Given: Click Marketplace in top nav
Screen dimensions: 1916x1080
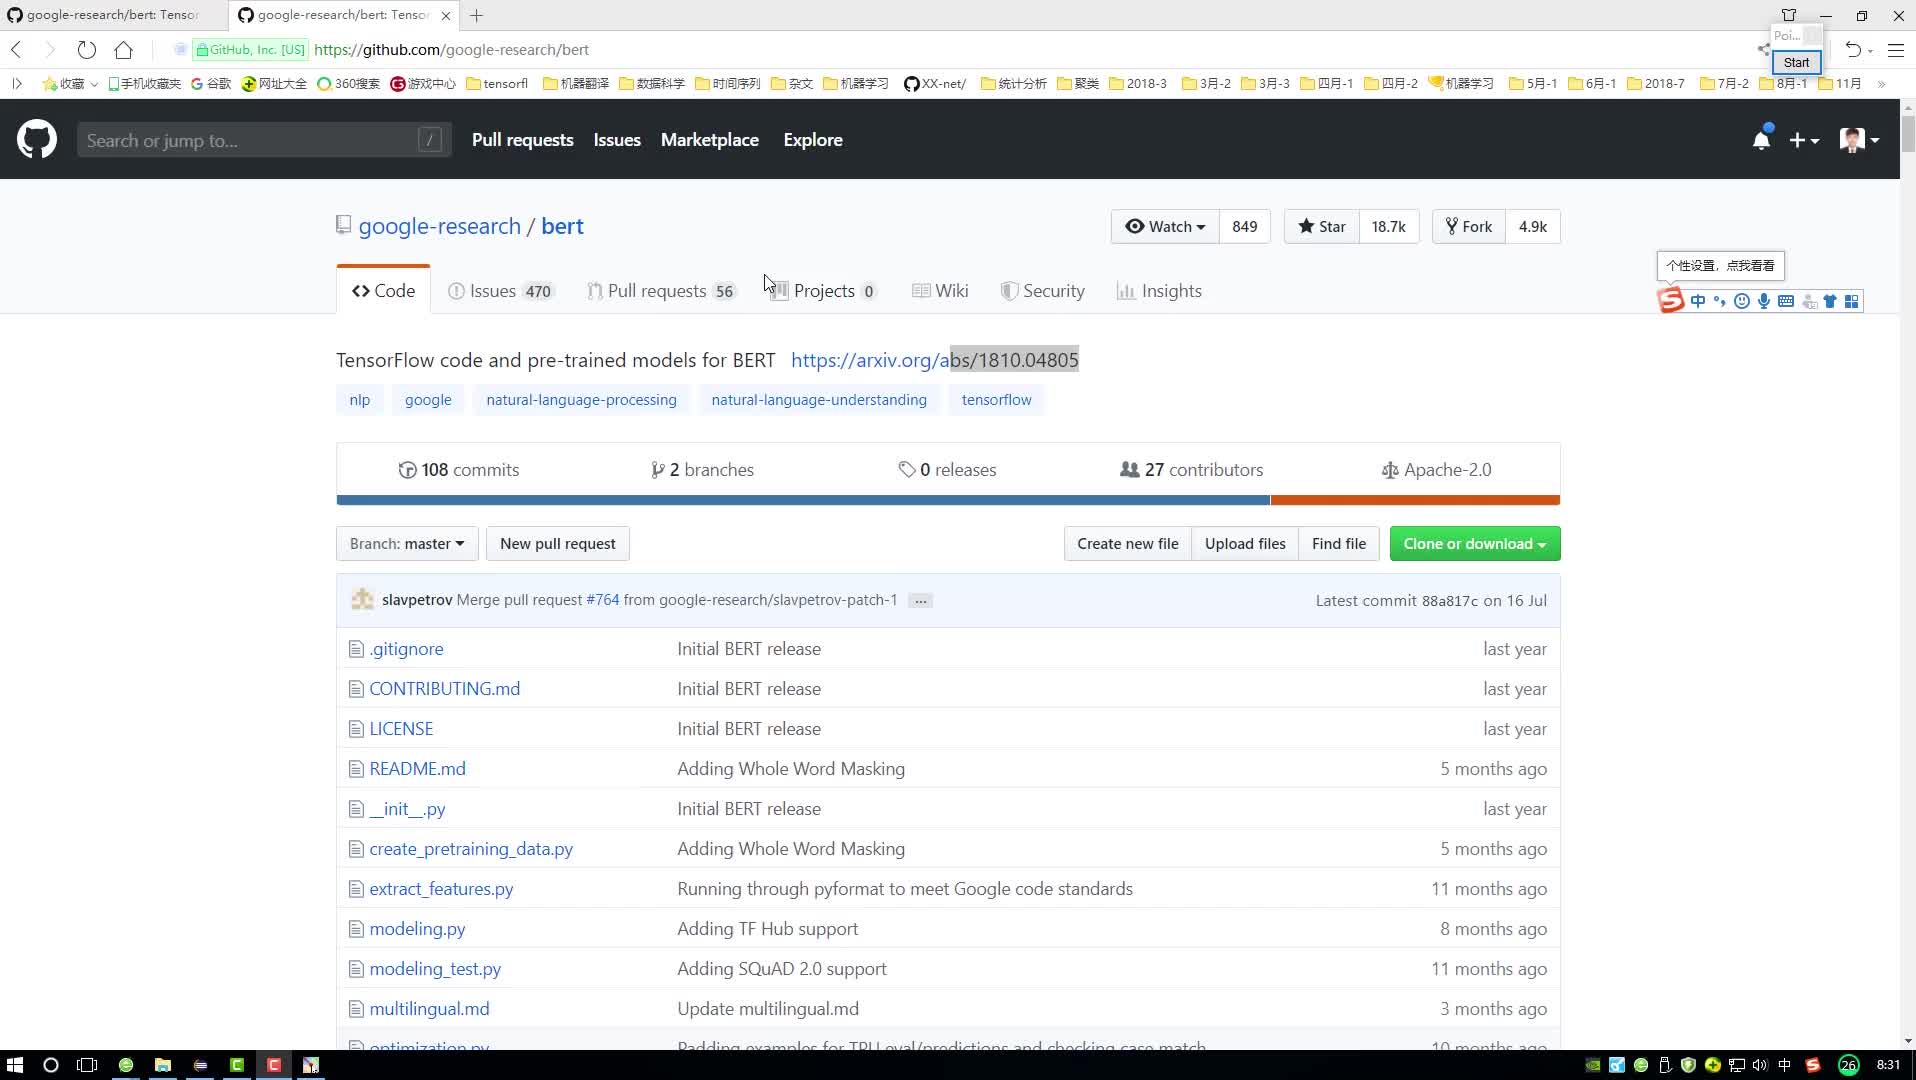Looking at the screenshot, I should tap(710, 140).
